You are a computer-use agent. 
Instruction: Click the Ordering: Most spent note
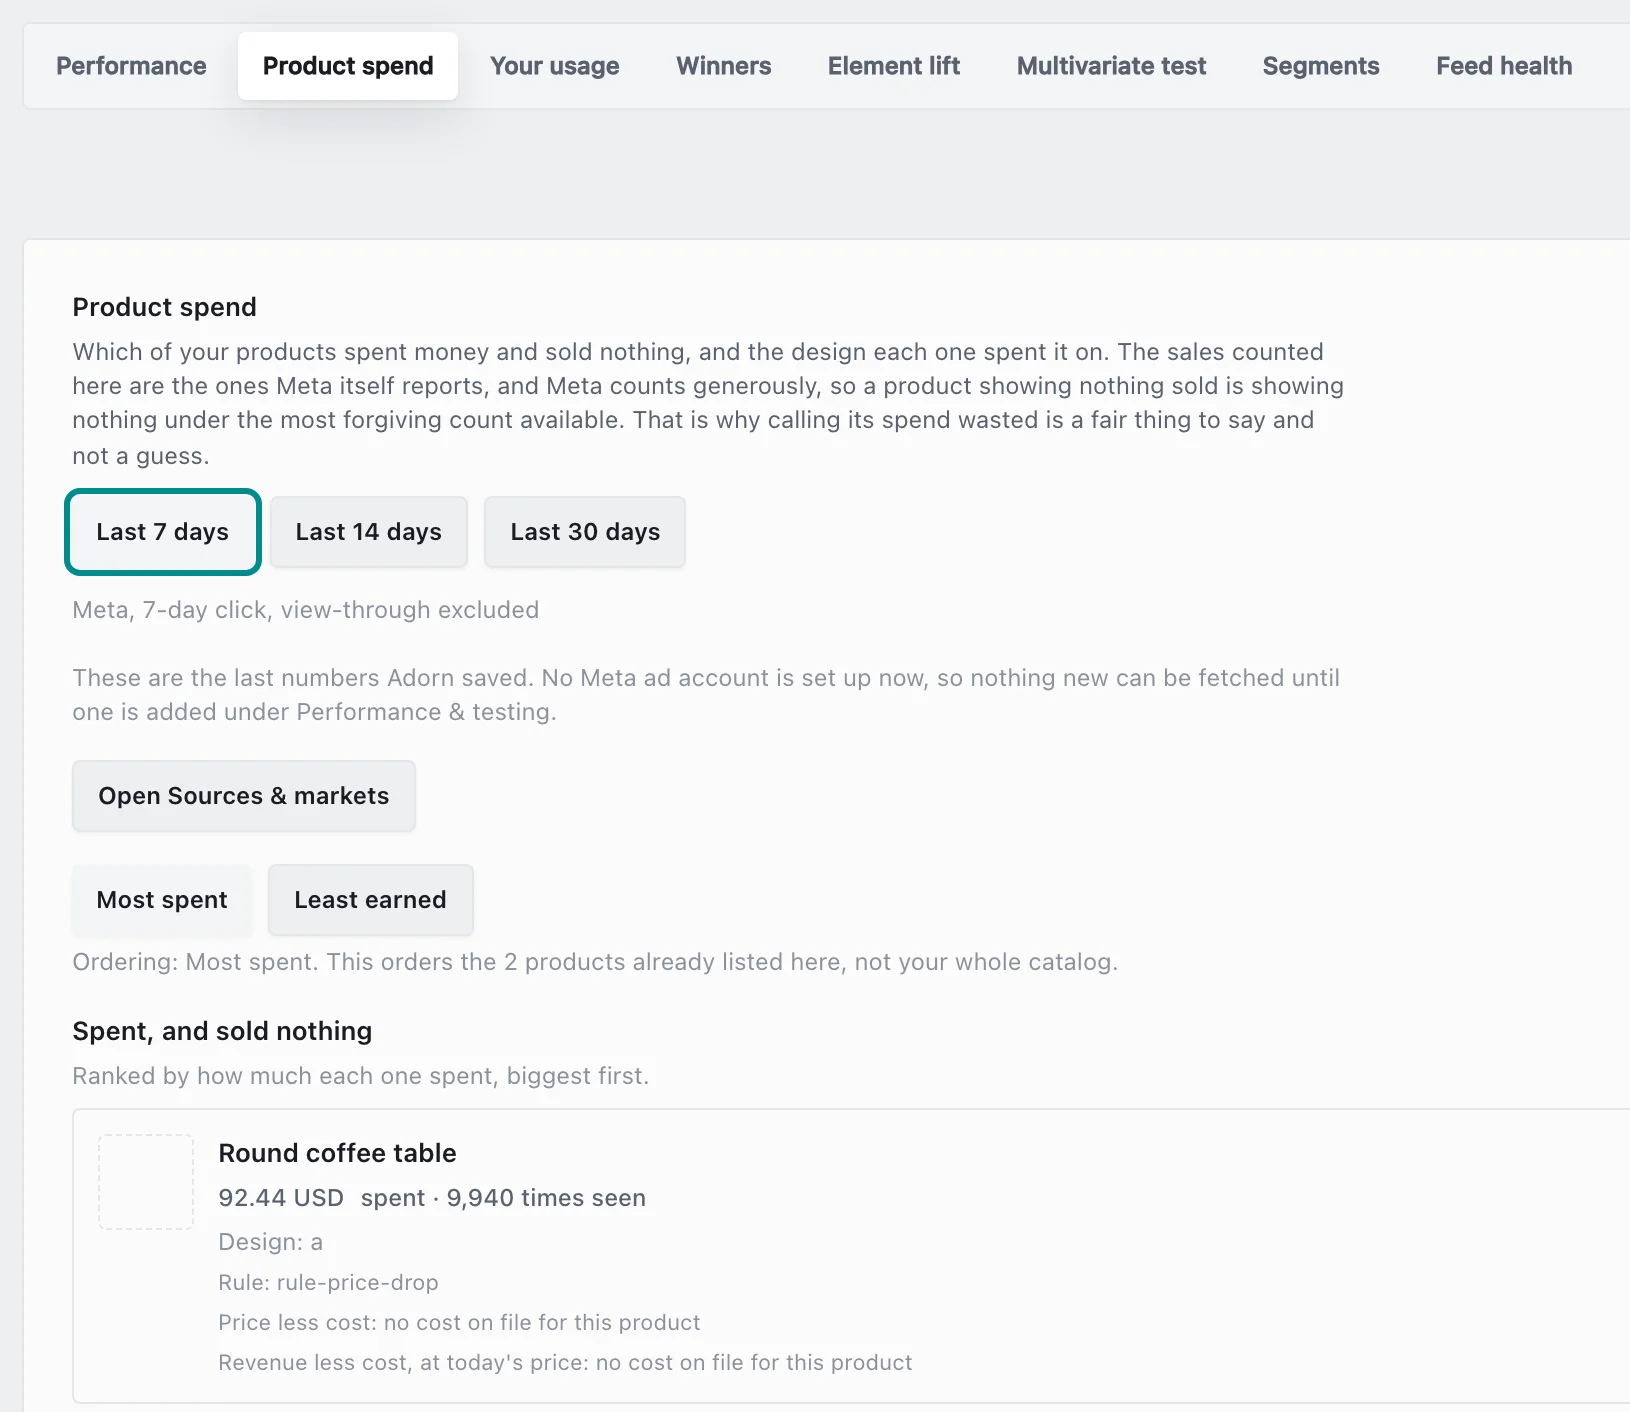point(595,962)
